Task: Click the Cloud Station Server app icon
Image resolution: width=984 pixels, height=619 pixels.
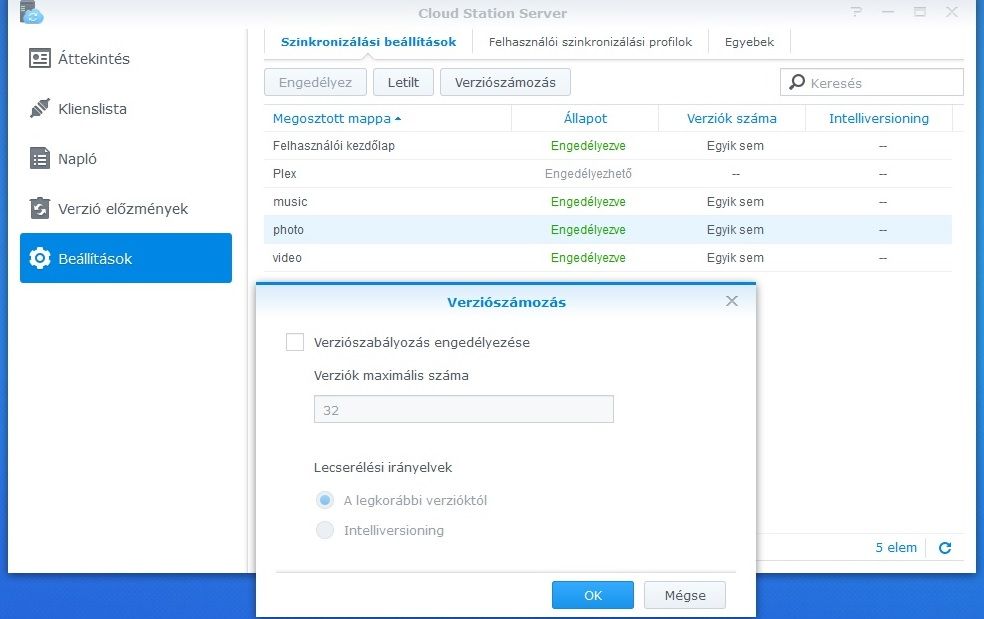Action: tap(29, 12)
